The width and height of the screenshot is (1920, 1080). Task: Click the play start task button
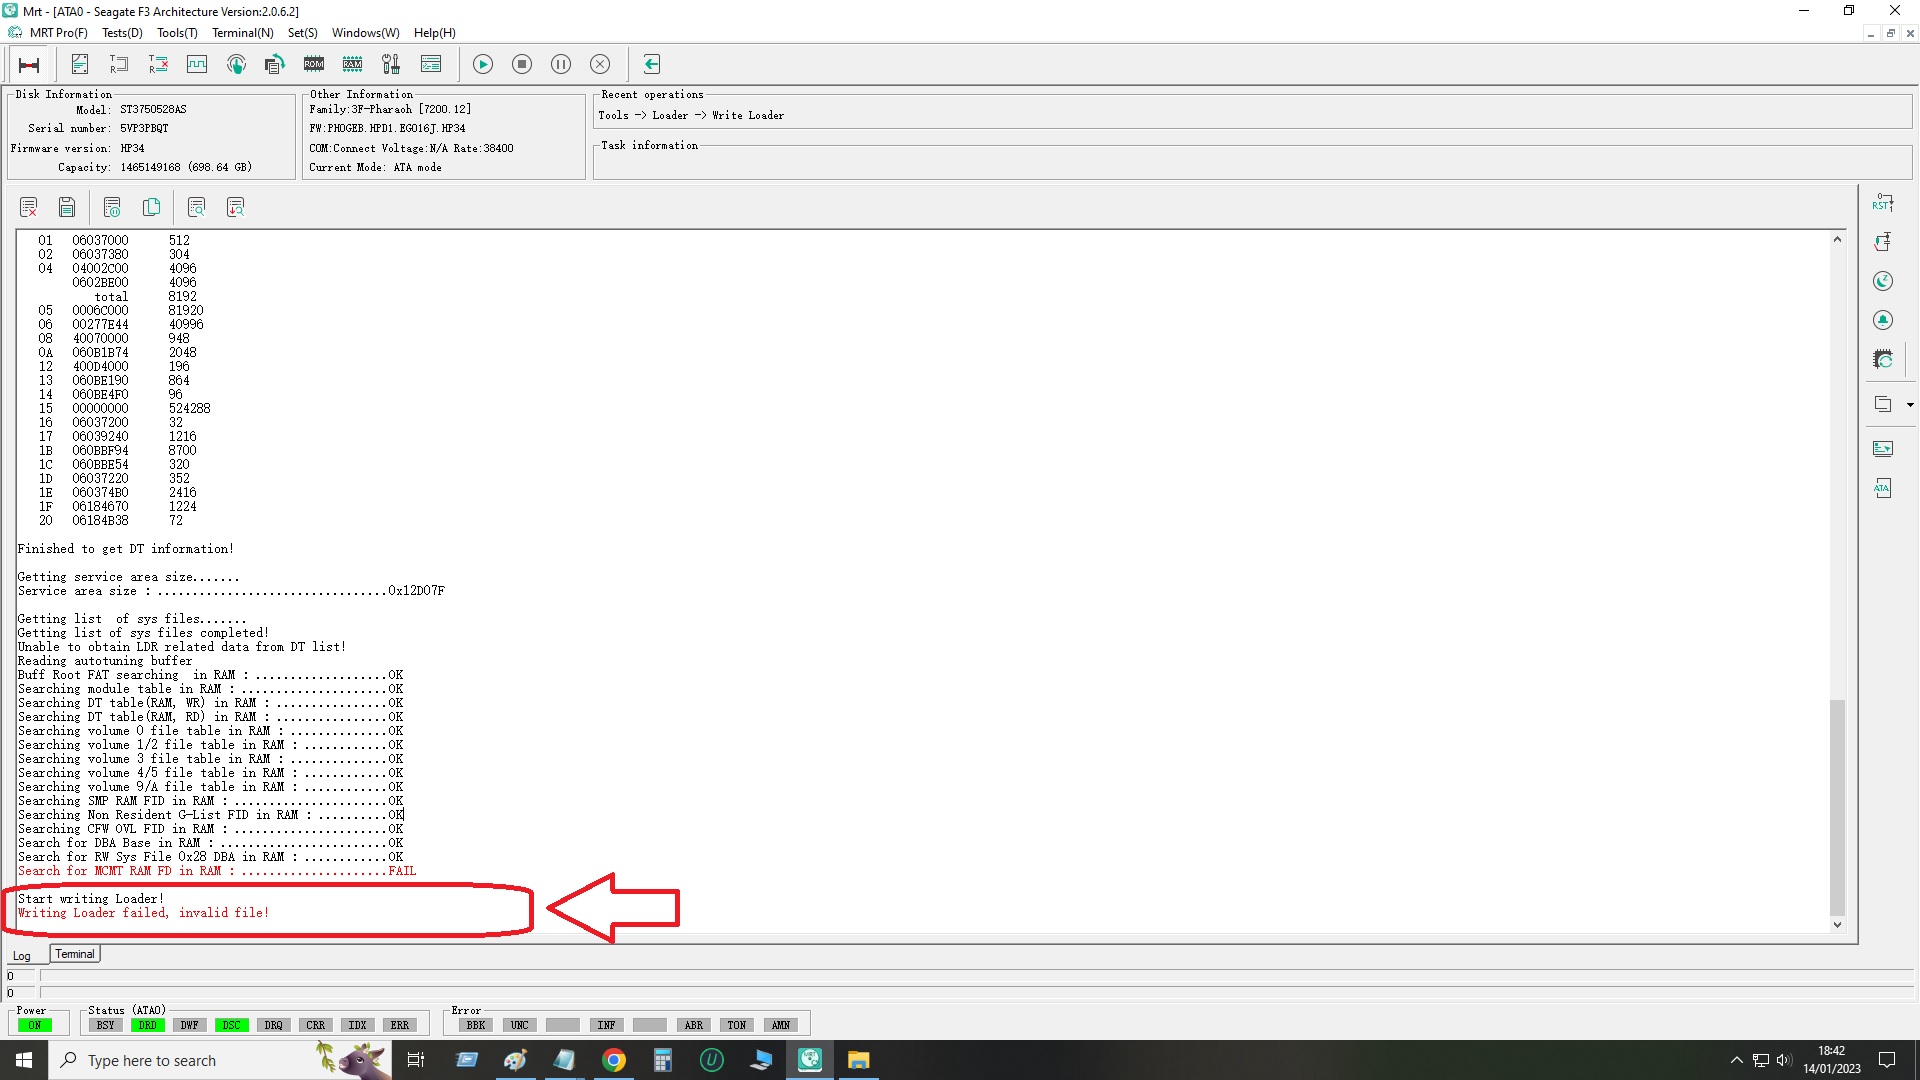[x=483, y=65]
